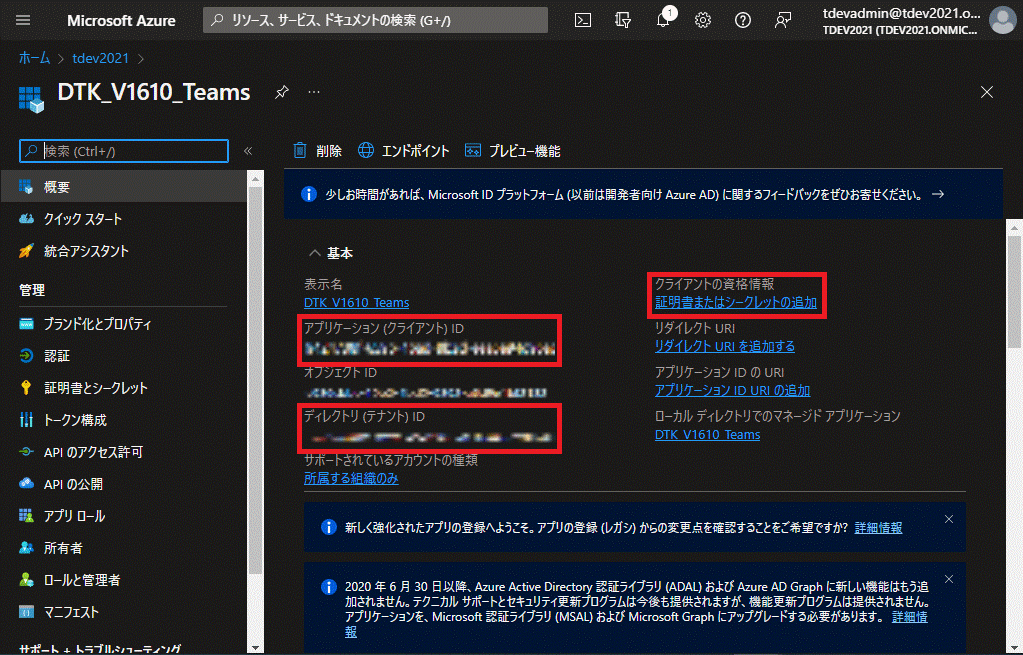Click the エンドポイント toolbar button
1023x655 pixels.
coord(404,151)
